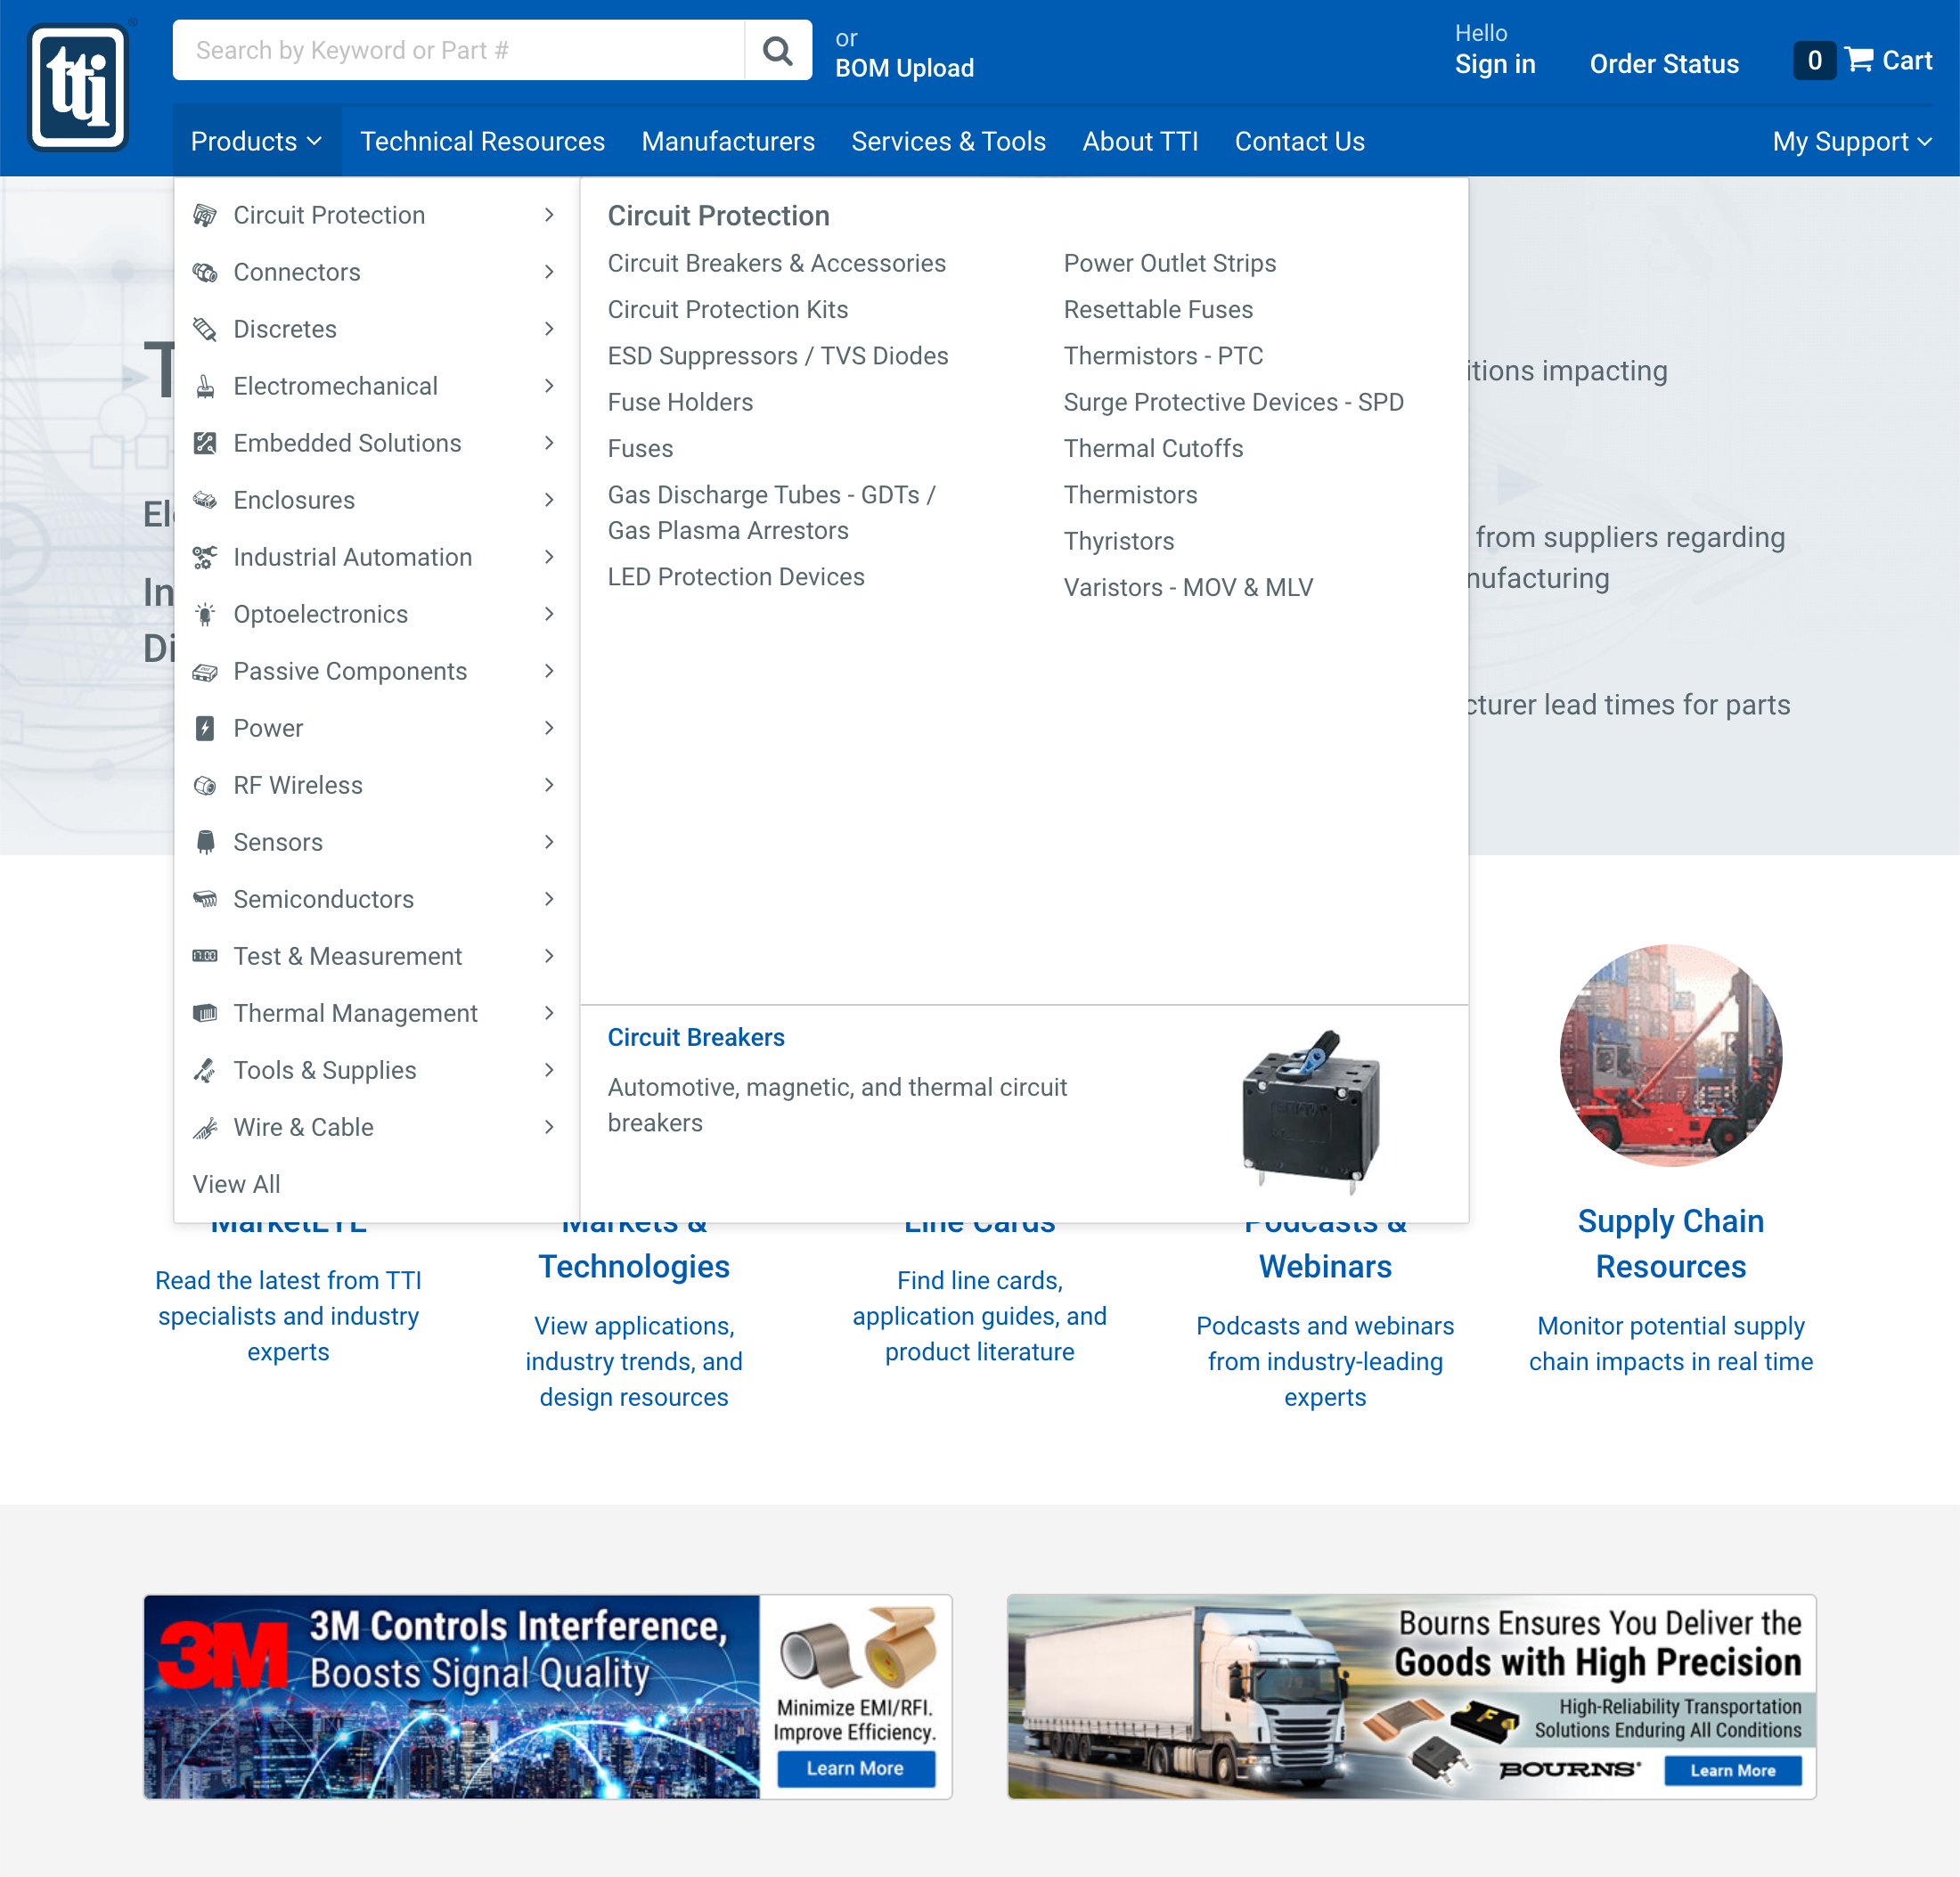Select the Power lightning bolt icon
Screen dimensions: 1960x1877
[x=206, y=728]
